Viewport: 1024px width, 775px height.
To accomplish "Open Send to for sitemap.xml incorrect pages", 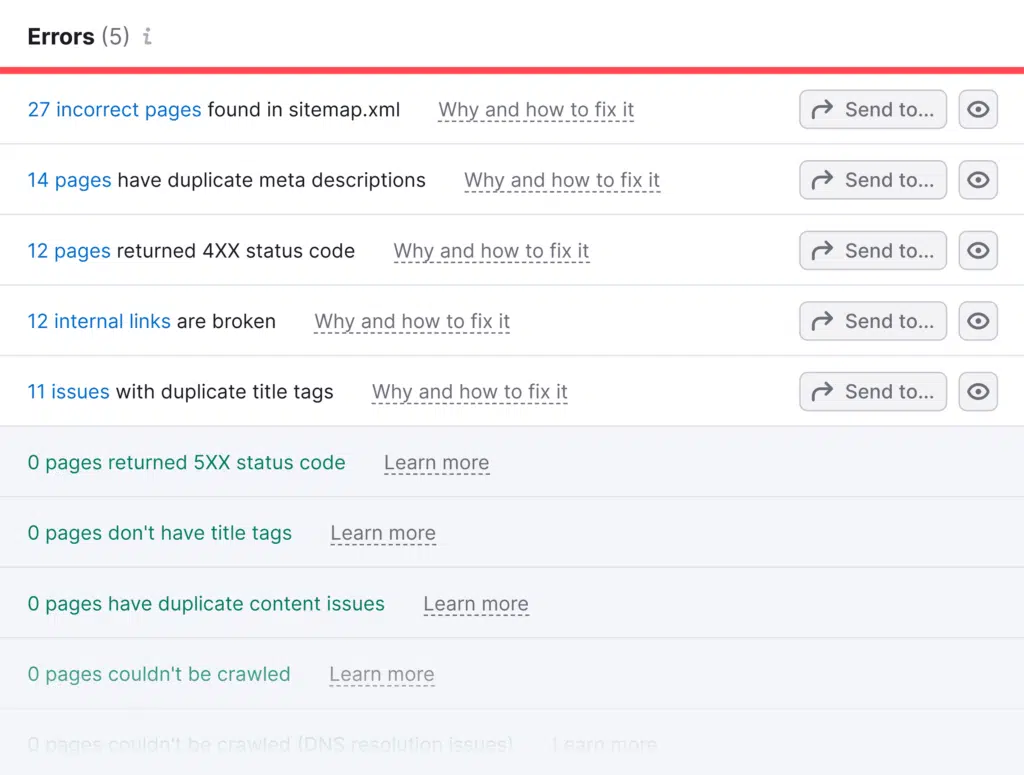I will (x=872, y=110).
